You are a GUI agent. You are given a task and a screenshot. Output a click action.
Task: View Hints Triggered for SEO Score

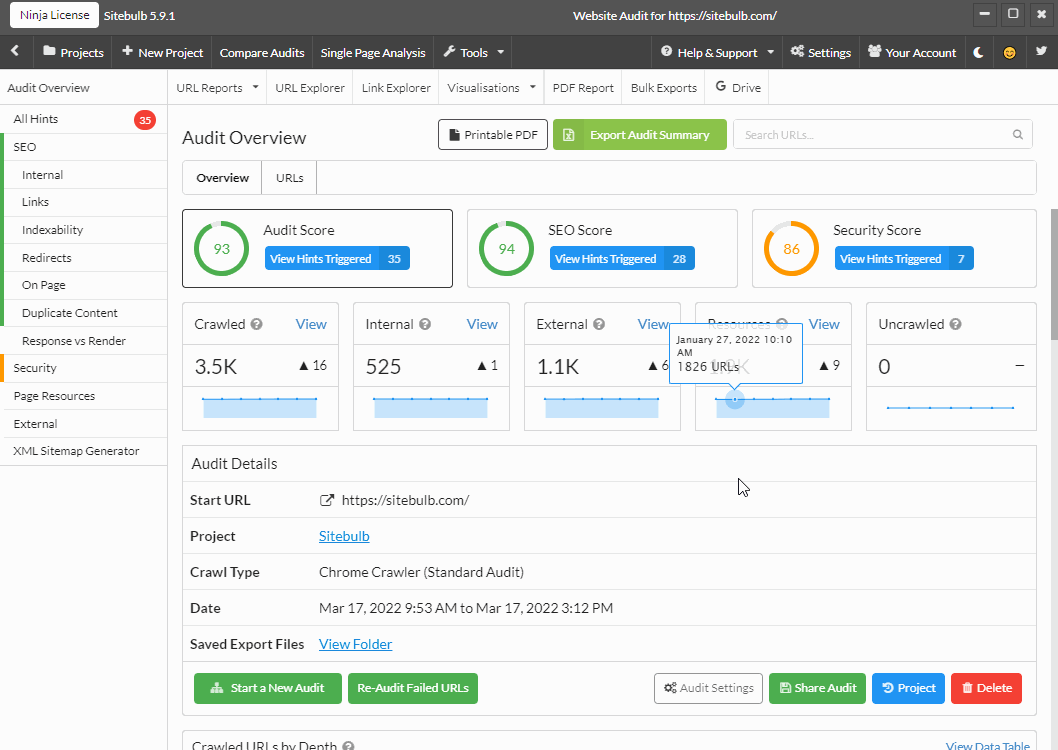(622, 258)
